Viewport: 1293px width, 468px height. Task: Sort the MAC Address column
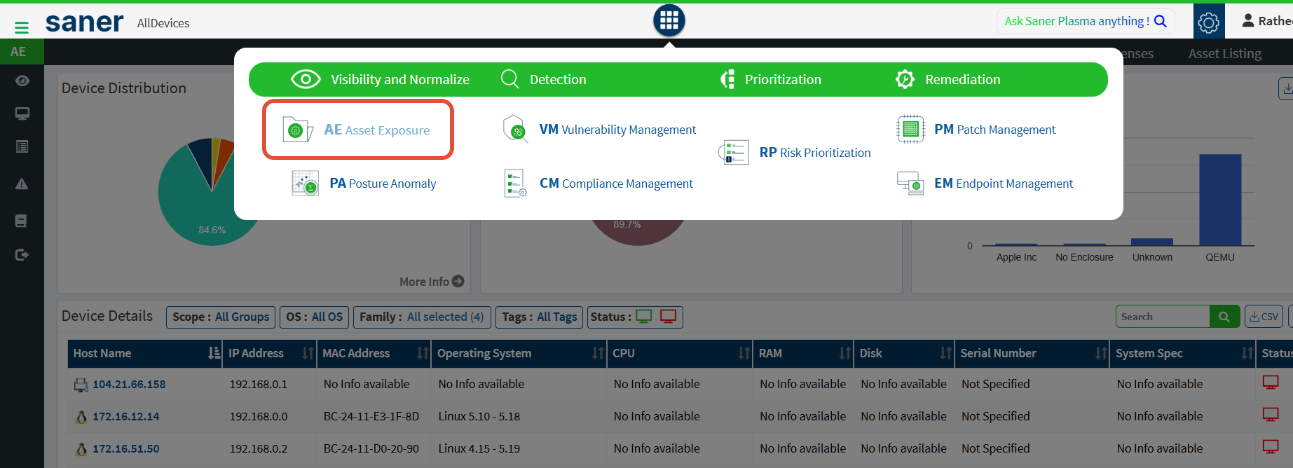(x=422, y=353)
